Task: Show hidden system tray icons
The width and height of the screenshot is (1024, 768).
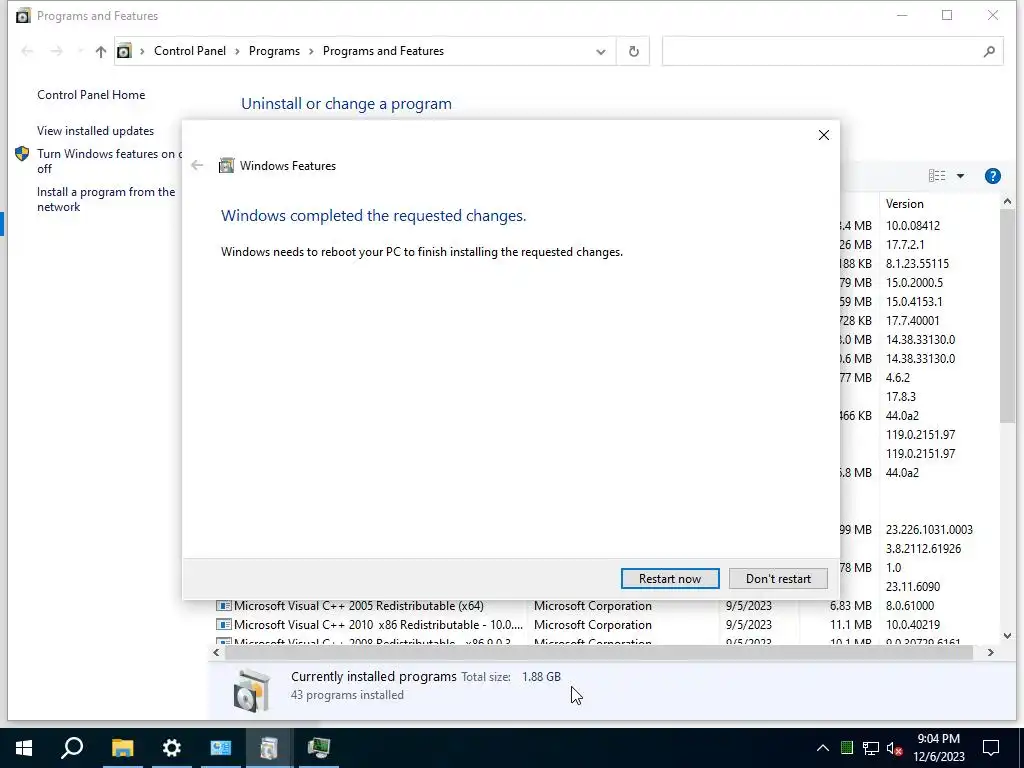Action: tap(822, 748)
